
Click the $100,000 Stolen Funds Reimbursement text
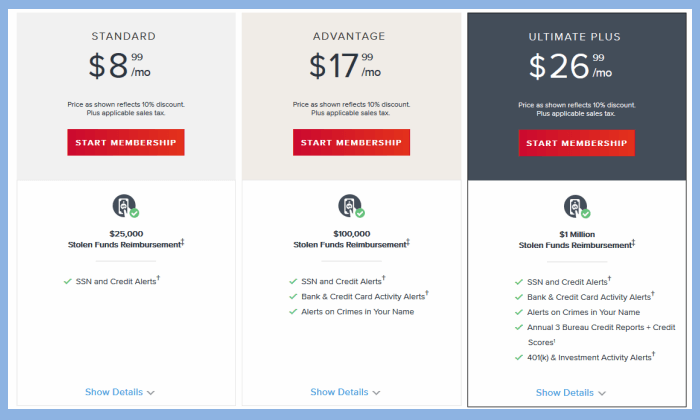351,239
